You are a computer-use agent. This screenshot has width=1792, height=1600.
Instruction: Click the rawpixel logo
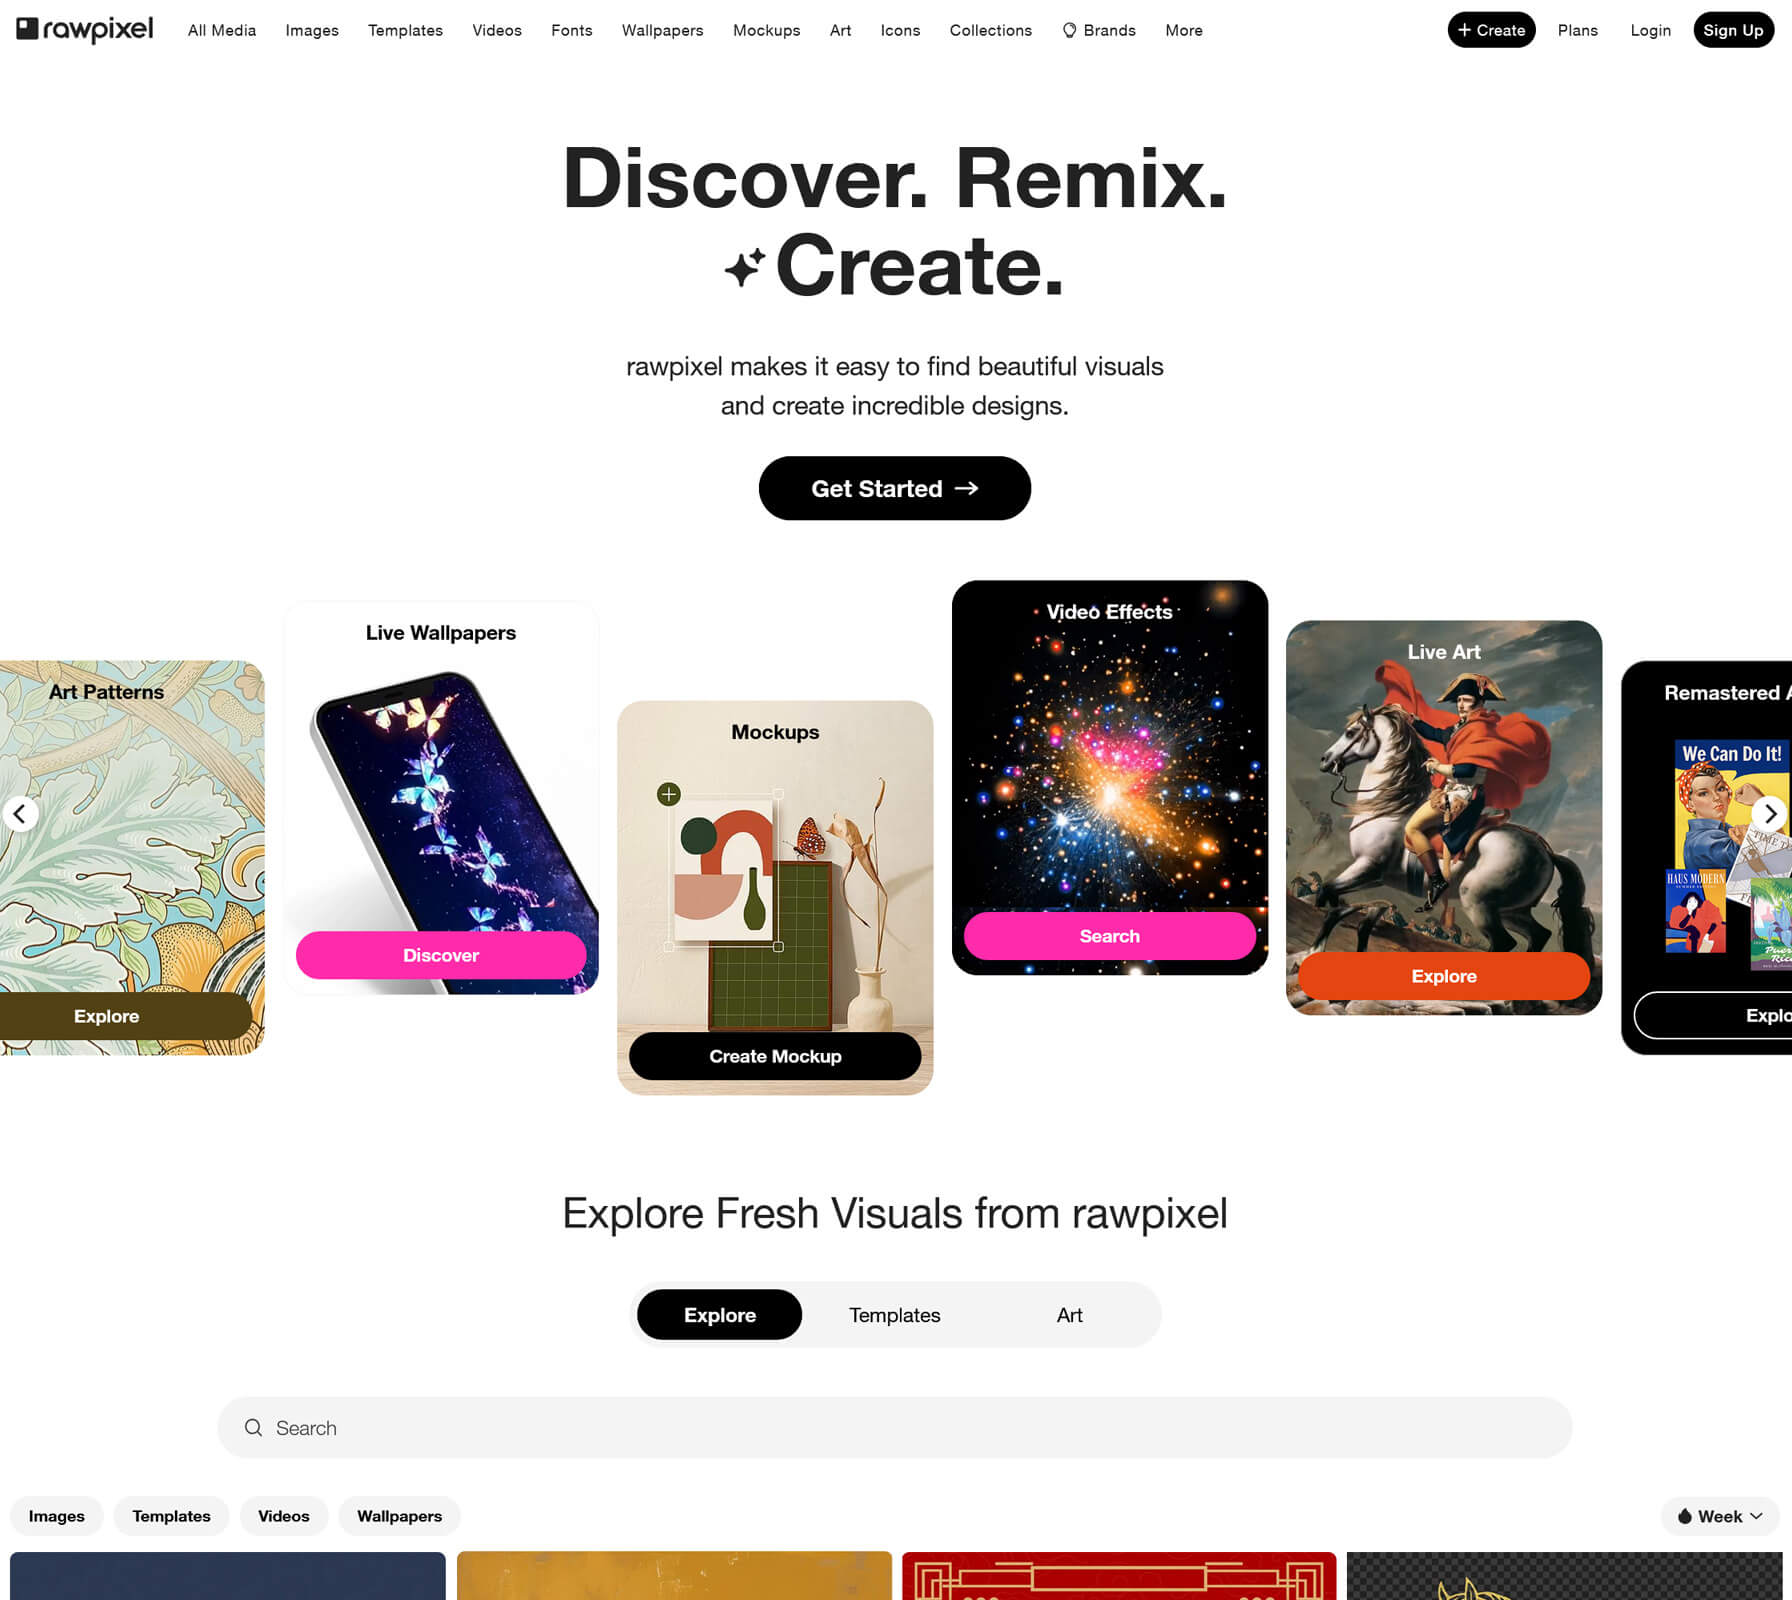point(85,29)
